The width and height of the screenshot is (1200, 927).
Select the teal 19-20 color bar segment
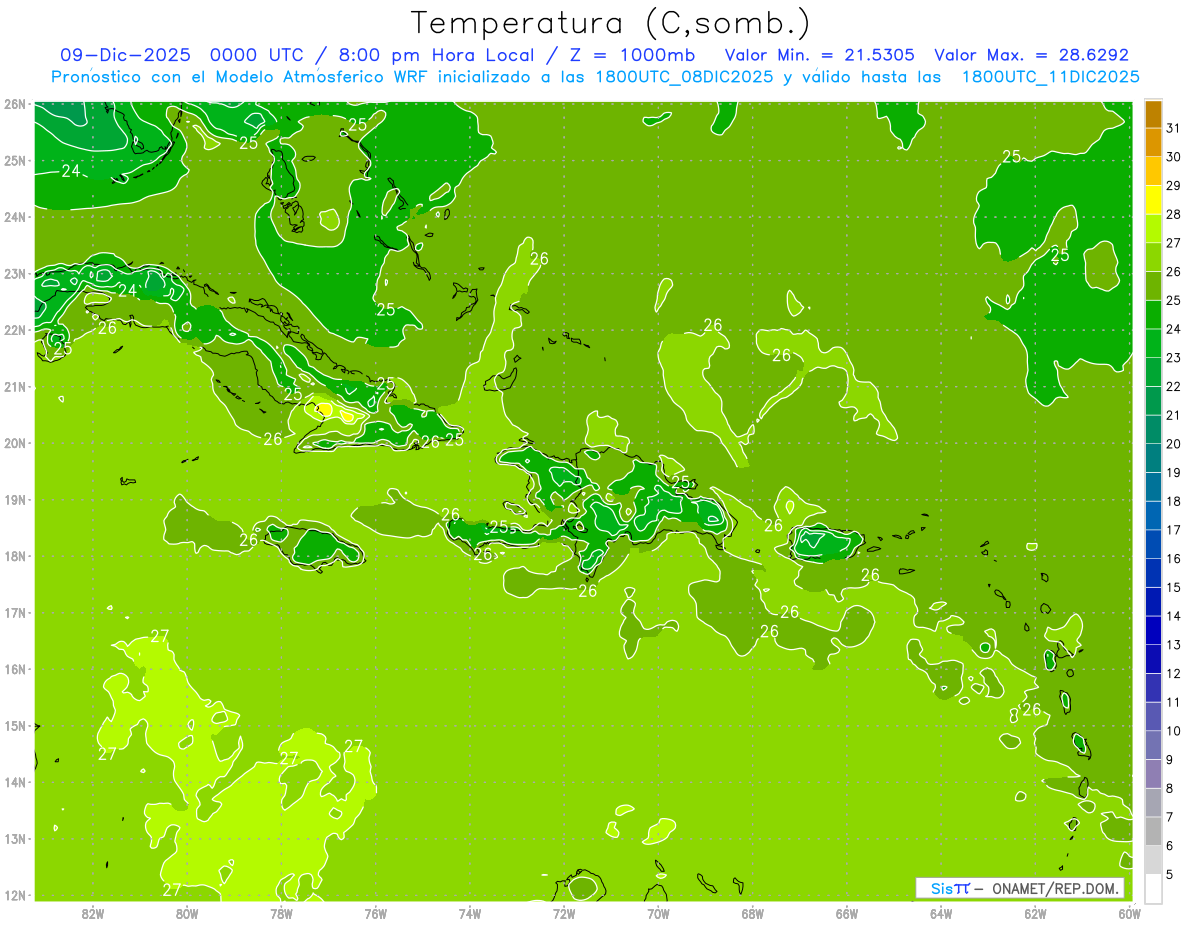click(x=1153, y=458)
